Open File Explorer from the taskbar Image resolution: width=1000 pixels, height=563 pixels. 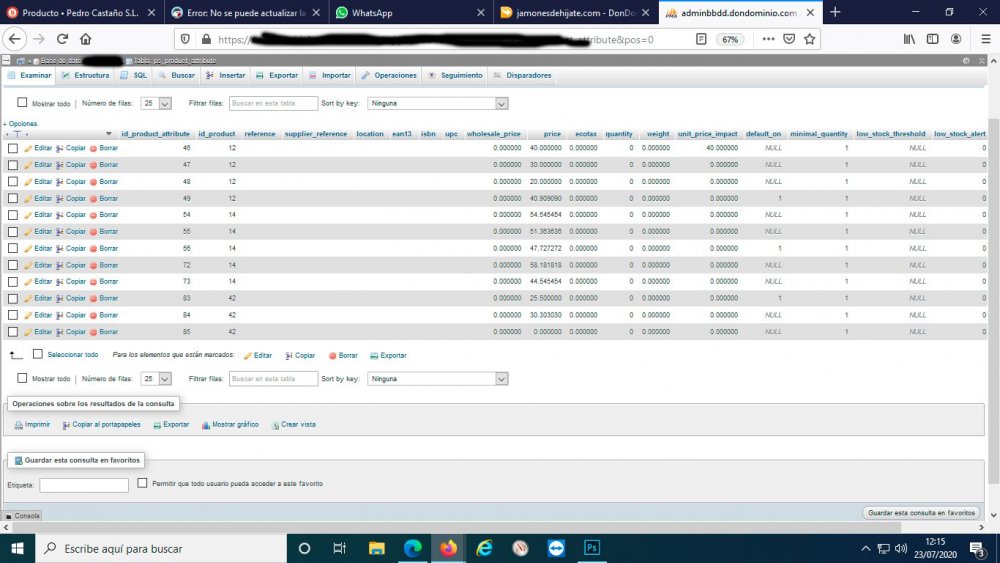377,548
